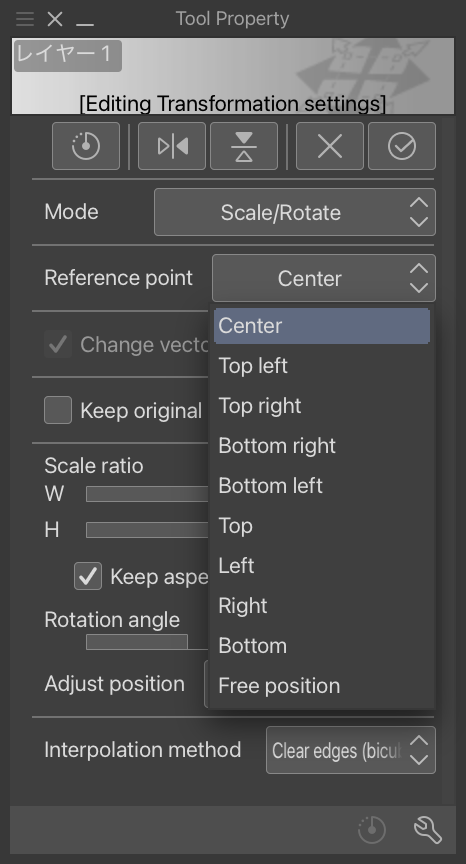Screen dimensions: 466x864
Task: Pick Bottom right reference point
Action: click(322, 446)
